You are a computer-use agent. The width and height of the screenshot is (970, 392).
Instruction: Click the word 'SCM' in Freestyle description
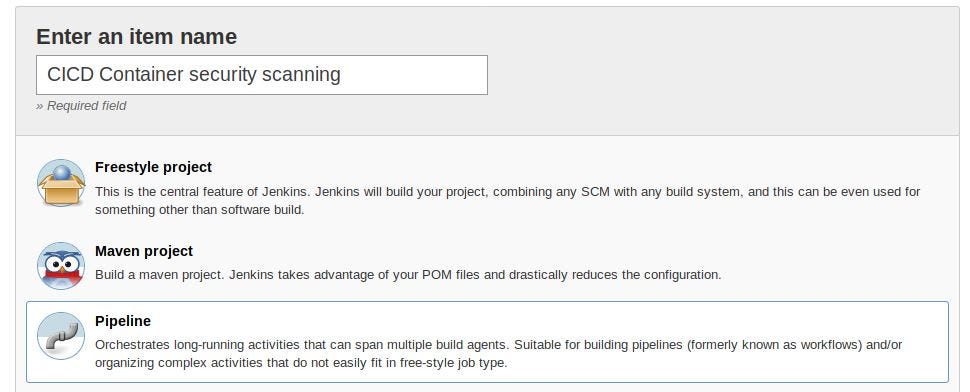594,192
